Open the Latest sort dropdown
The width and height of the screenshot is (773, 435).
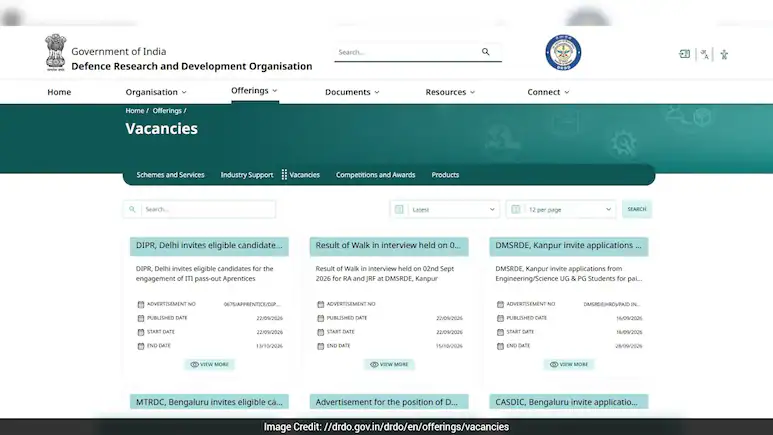(x=445, y=210)
